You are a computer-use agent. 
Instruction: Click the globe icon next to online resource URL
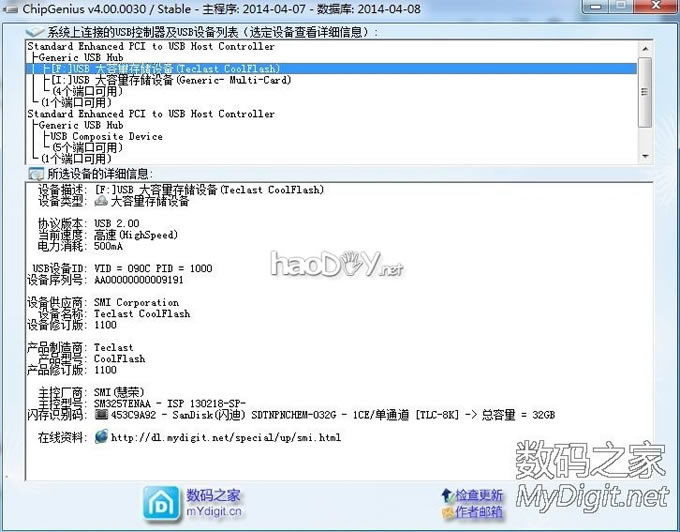(x=101, y=437)
